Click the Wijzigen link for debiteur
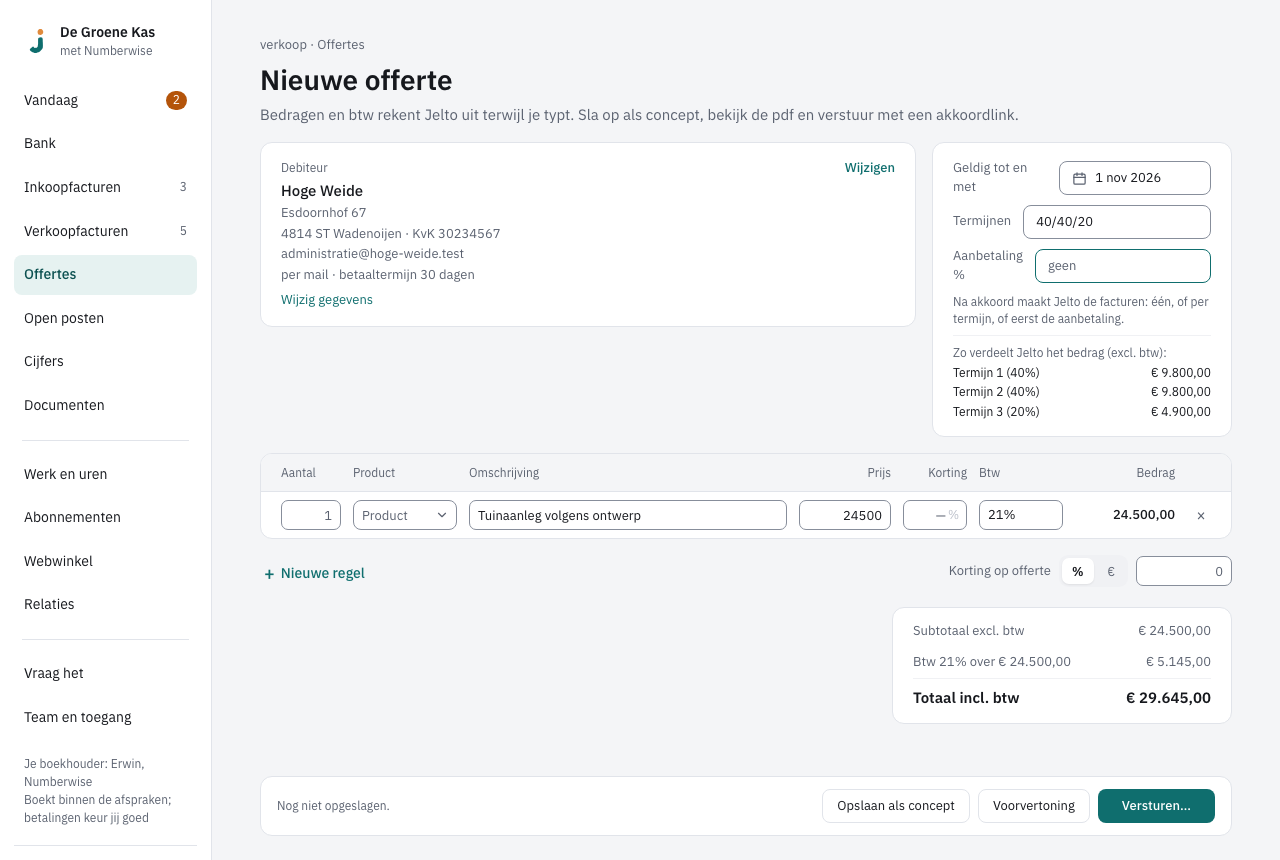Image resolution: width=1280 pixels, height=860 pixels. (x=870, y=168)
